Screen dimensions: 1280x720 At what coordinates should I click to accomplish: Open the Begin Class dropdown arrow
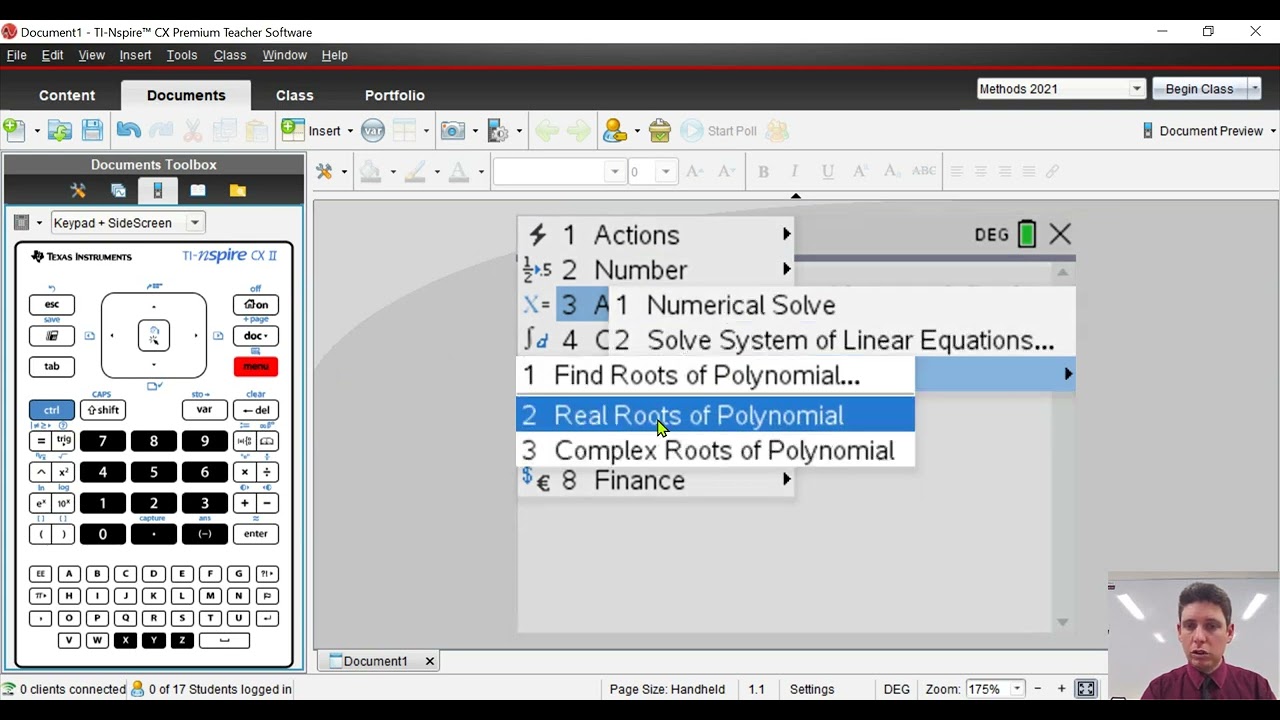click(1255, 89)
